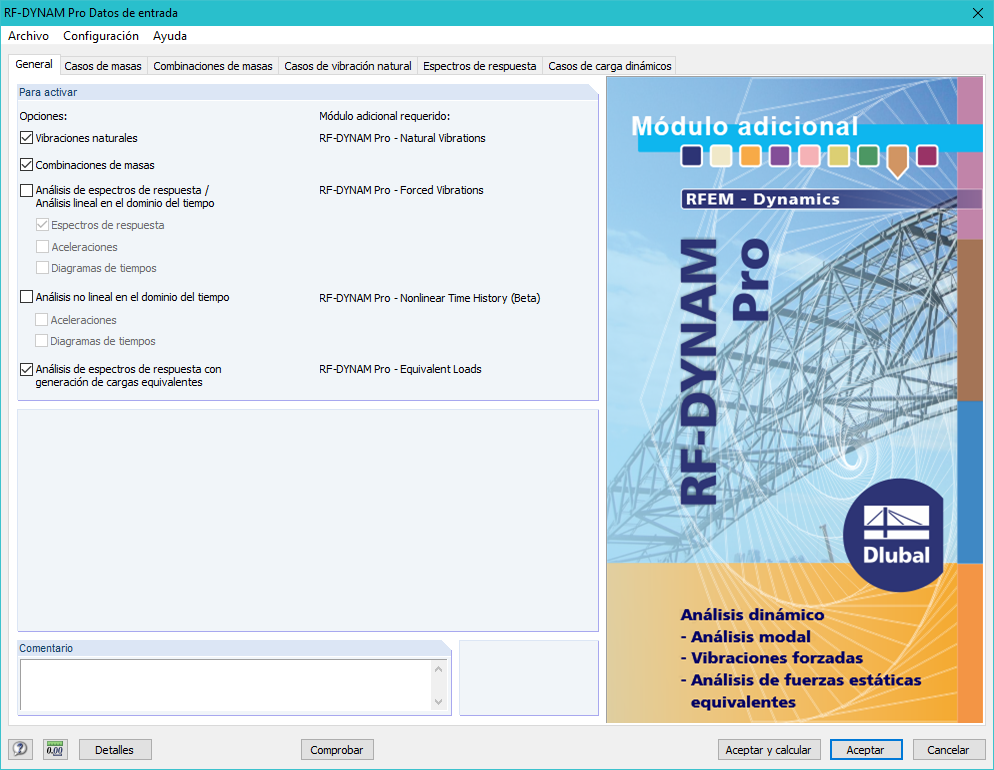The image size is (994, 770).
Task: Click the Comprobar button
Action: (x=337, y=750)
